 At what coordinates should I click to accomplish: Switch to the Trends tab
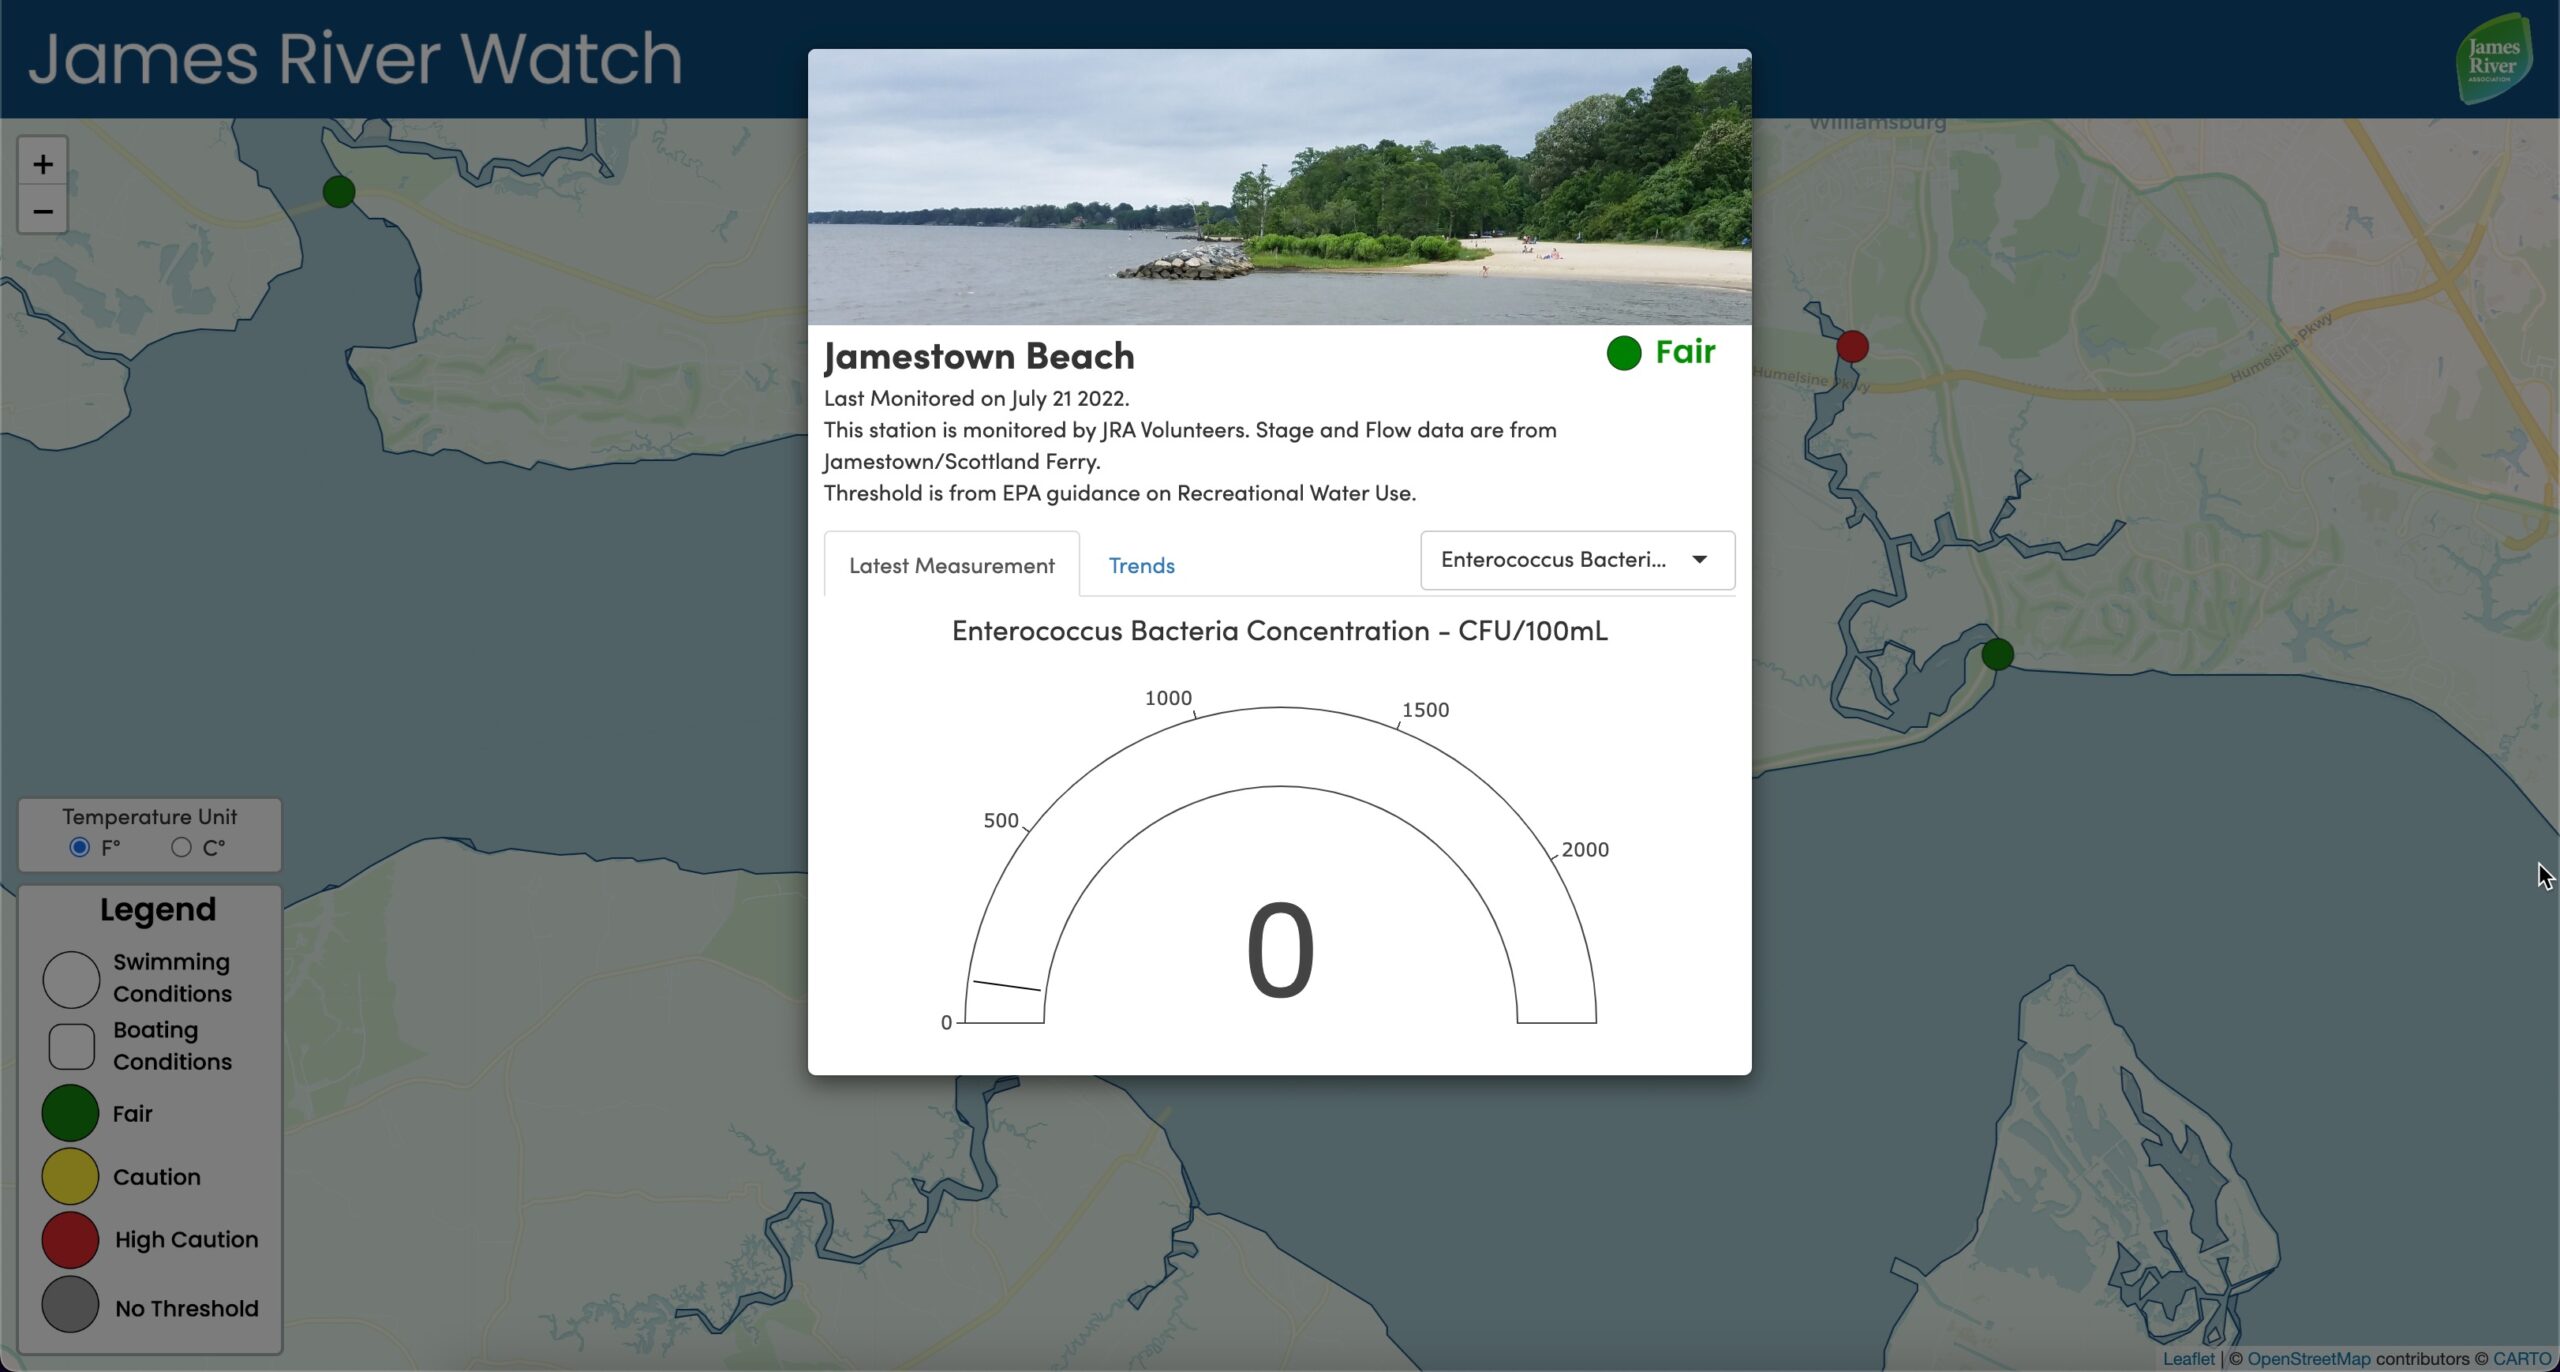[x=1141, y=565]
